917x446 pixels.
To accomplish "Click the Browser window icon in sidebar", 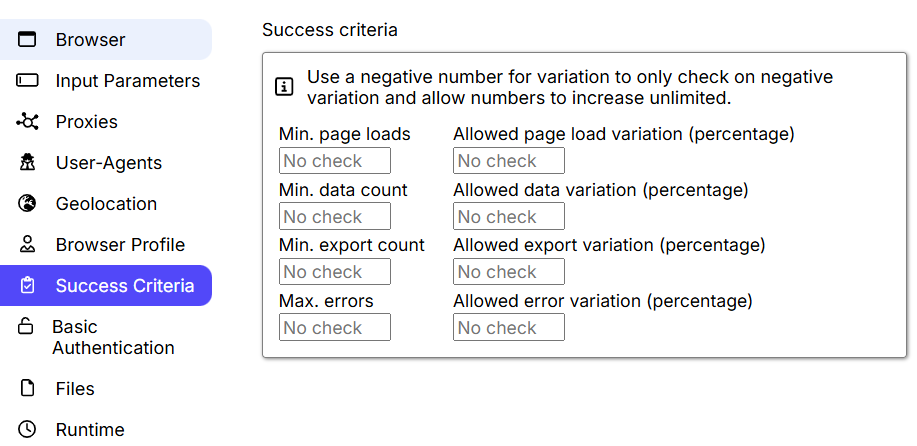I will [x=27, y=40].
